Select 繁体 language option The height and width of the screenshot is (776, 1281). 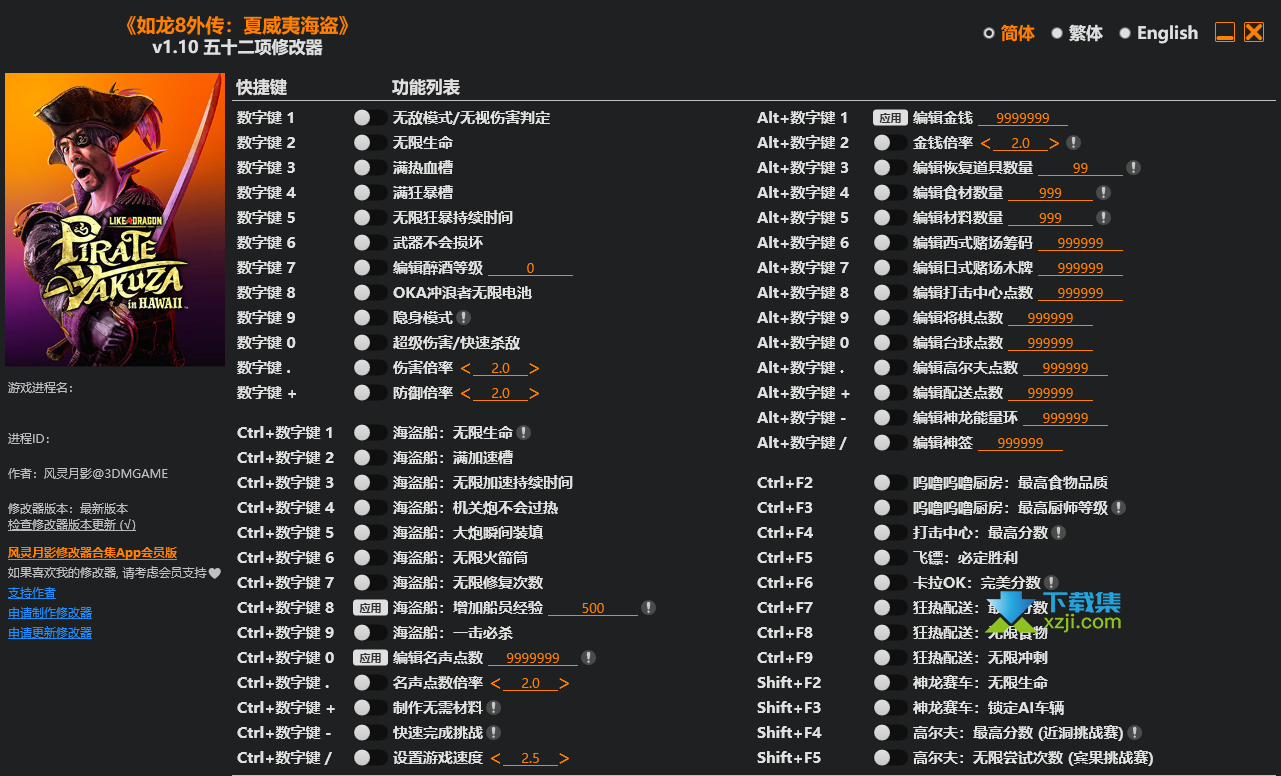tap(1077, 33)
